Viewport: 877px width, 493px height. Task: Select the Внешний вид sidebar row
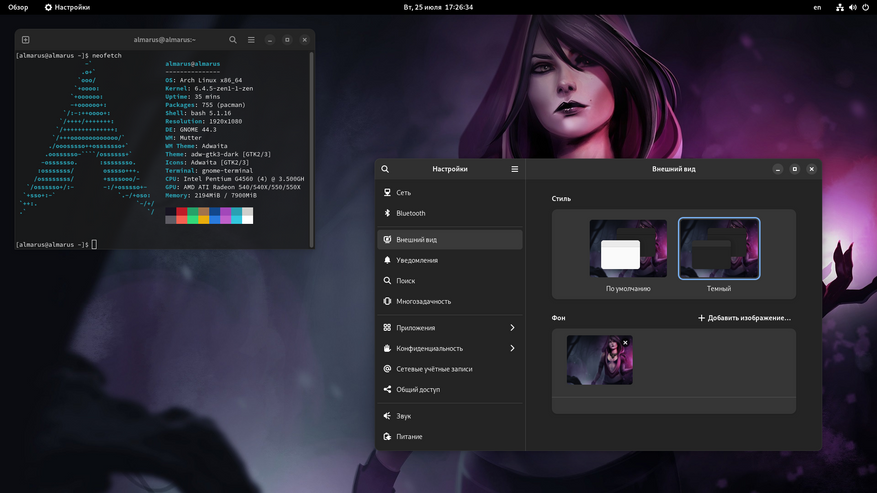tap(450, 240)
